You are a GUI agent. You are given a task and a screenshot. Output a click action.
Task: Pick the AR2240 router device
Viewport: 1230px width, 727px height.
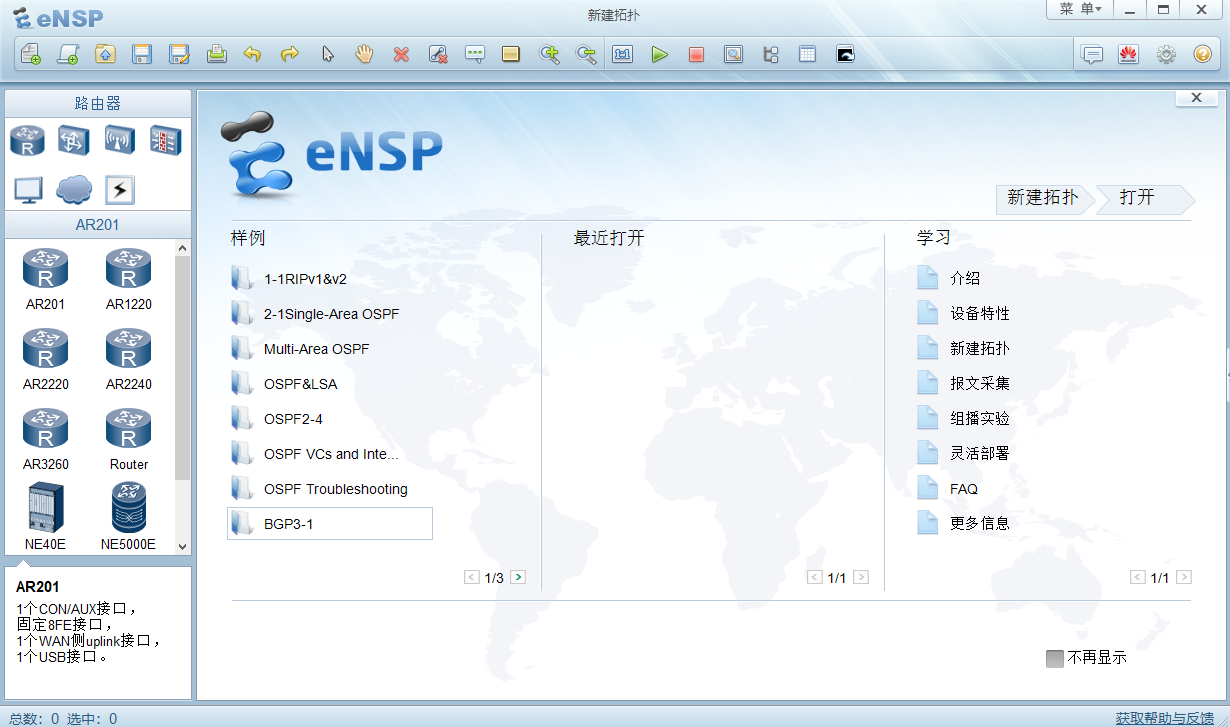click(128, 360)
